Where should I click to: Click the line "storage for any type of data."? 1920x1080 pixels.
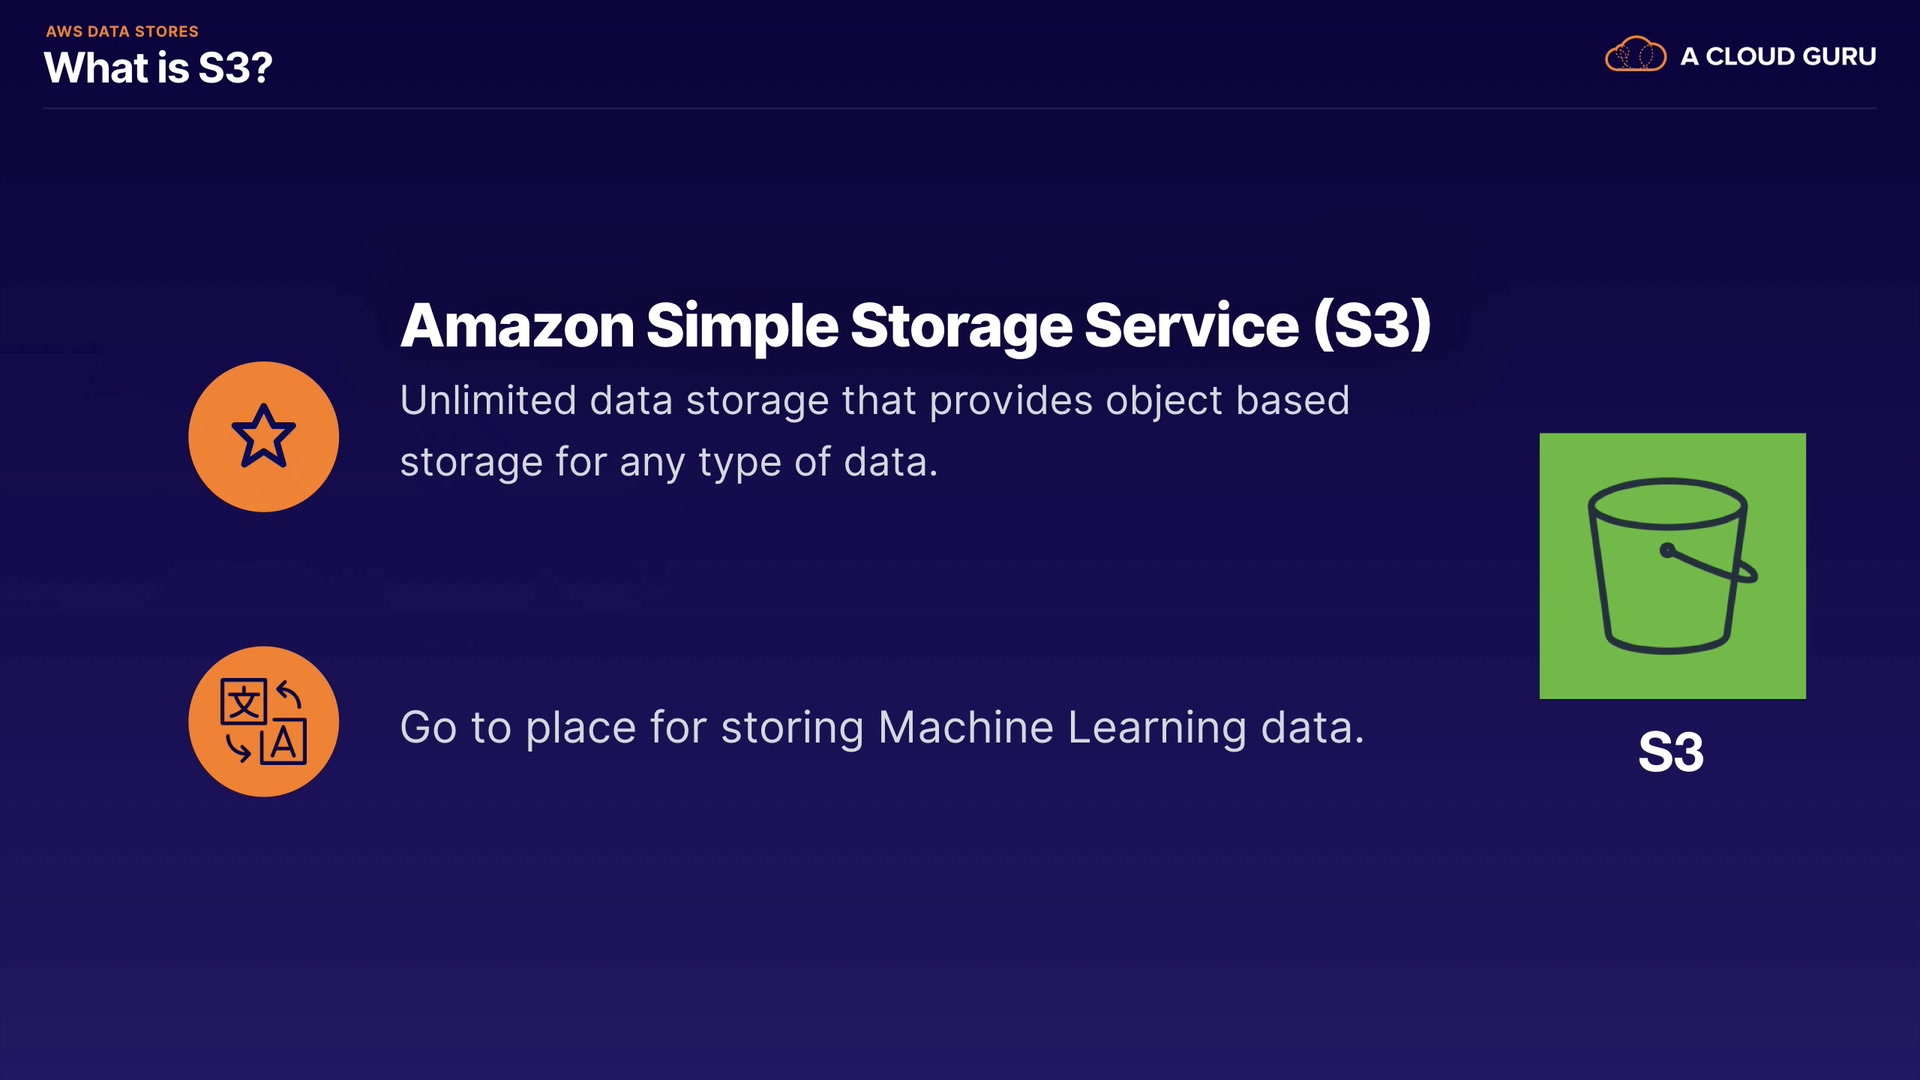click(x=668, y=462)
